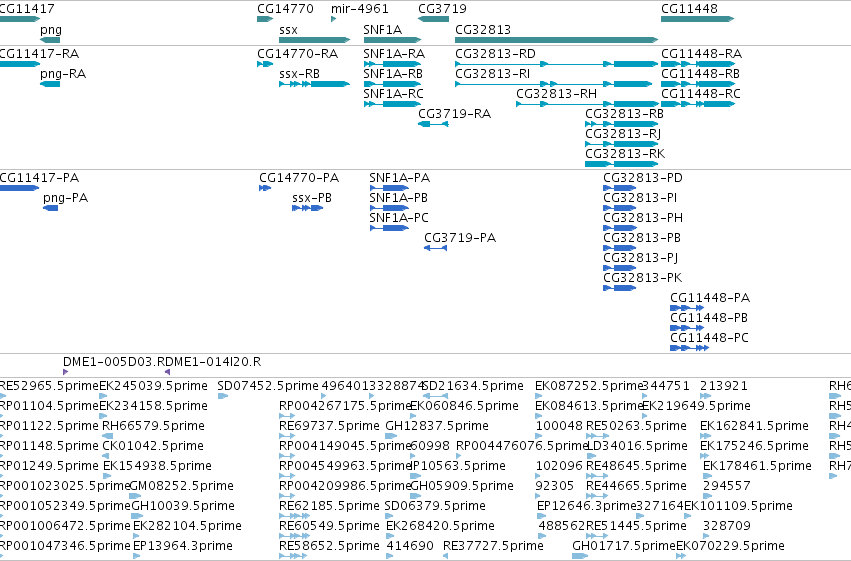Click transcript CG11417-RA
This screenshot has width=851, height=561.
pyautogui.click(x=20, y=64)
